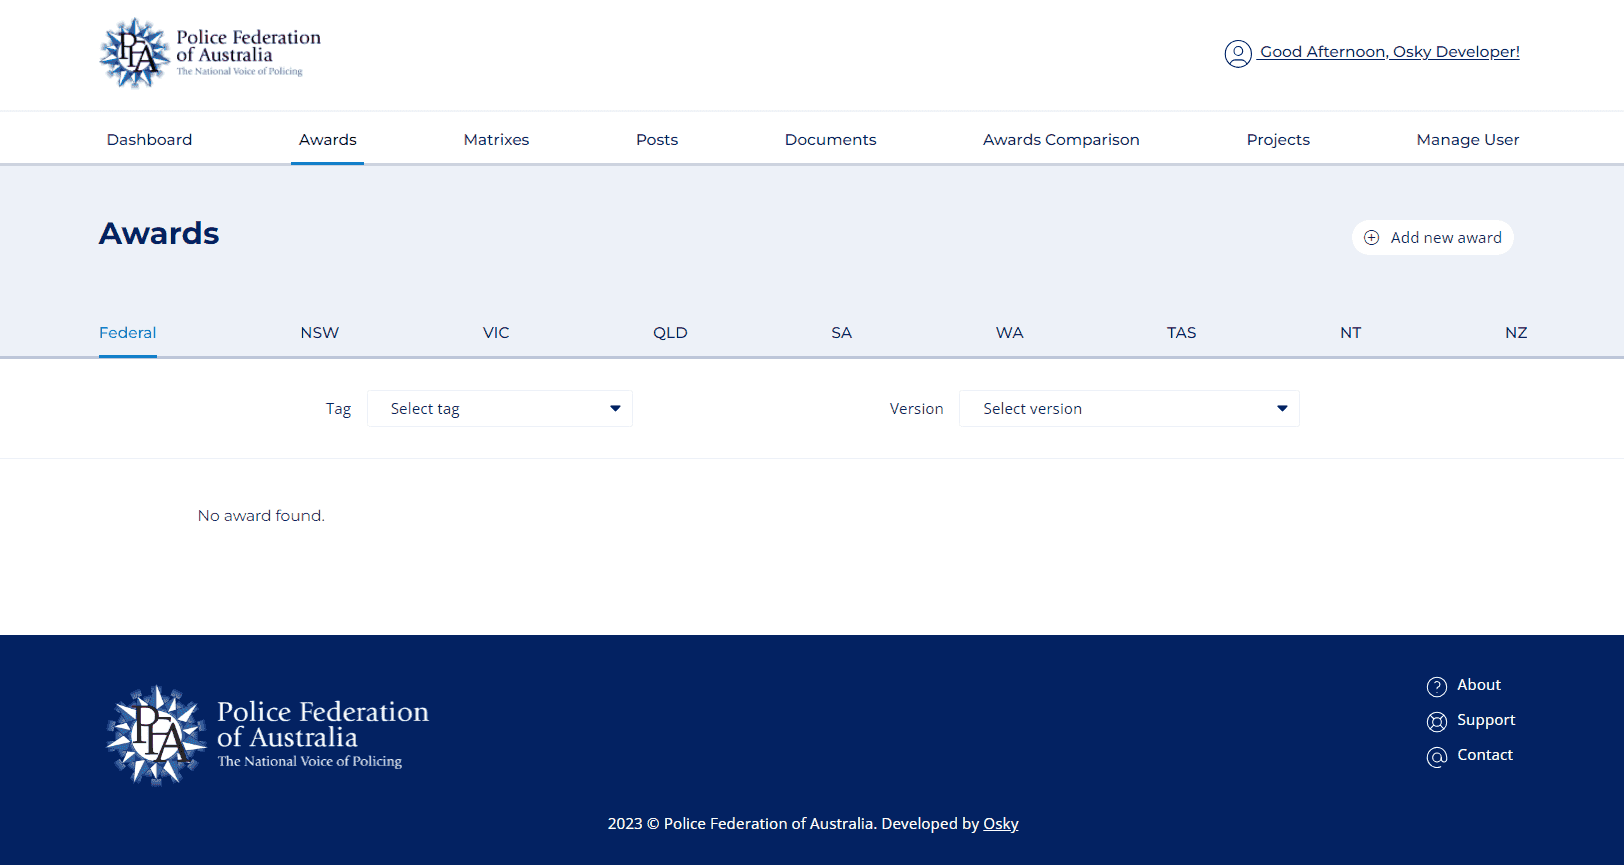Screen dimensions: 1624x865
Task: Click the Support lifebuoy icon
Action: click(x=1436, y=721)
